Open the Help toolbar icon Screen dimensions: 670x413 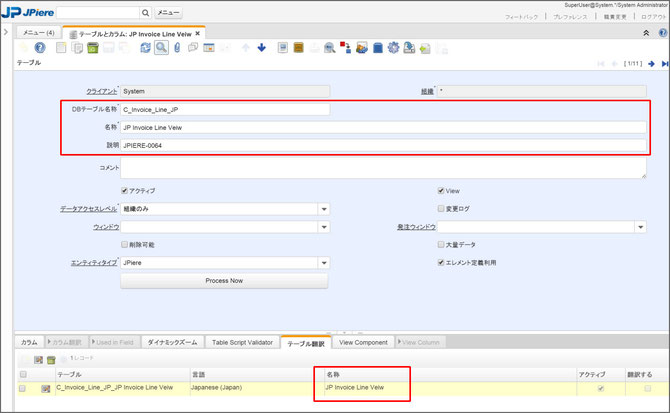tap(40, 47)
